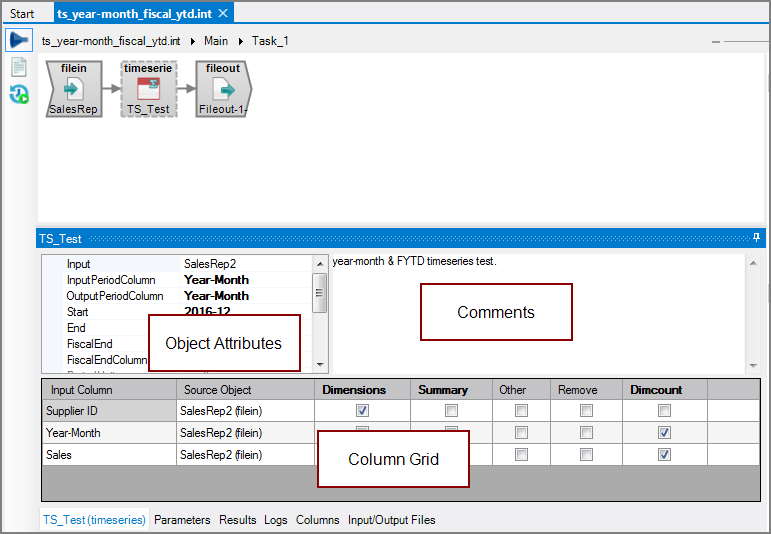
Task: Click the Input Column header
Action: tap(110, 390)
